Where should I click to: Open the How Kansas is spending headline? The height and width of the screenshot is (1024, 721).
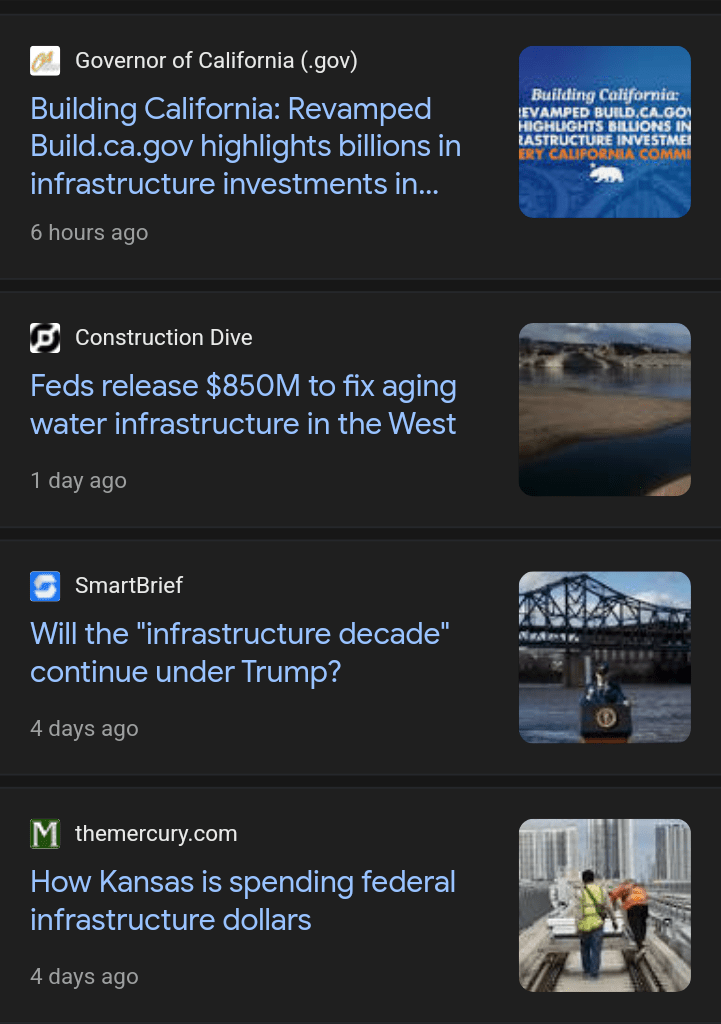[243, 900]
